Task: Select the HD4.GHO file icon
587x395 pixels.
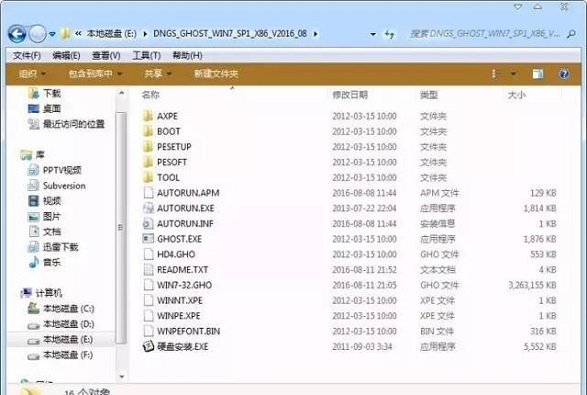Action: click(x=149, y=254)
